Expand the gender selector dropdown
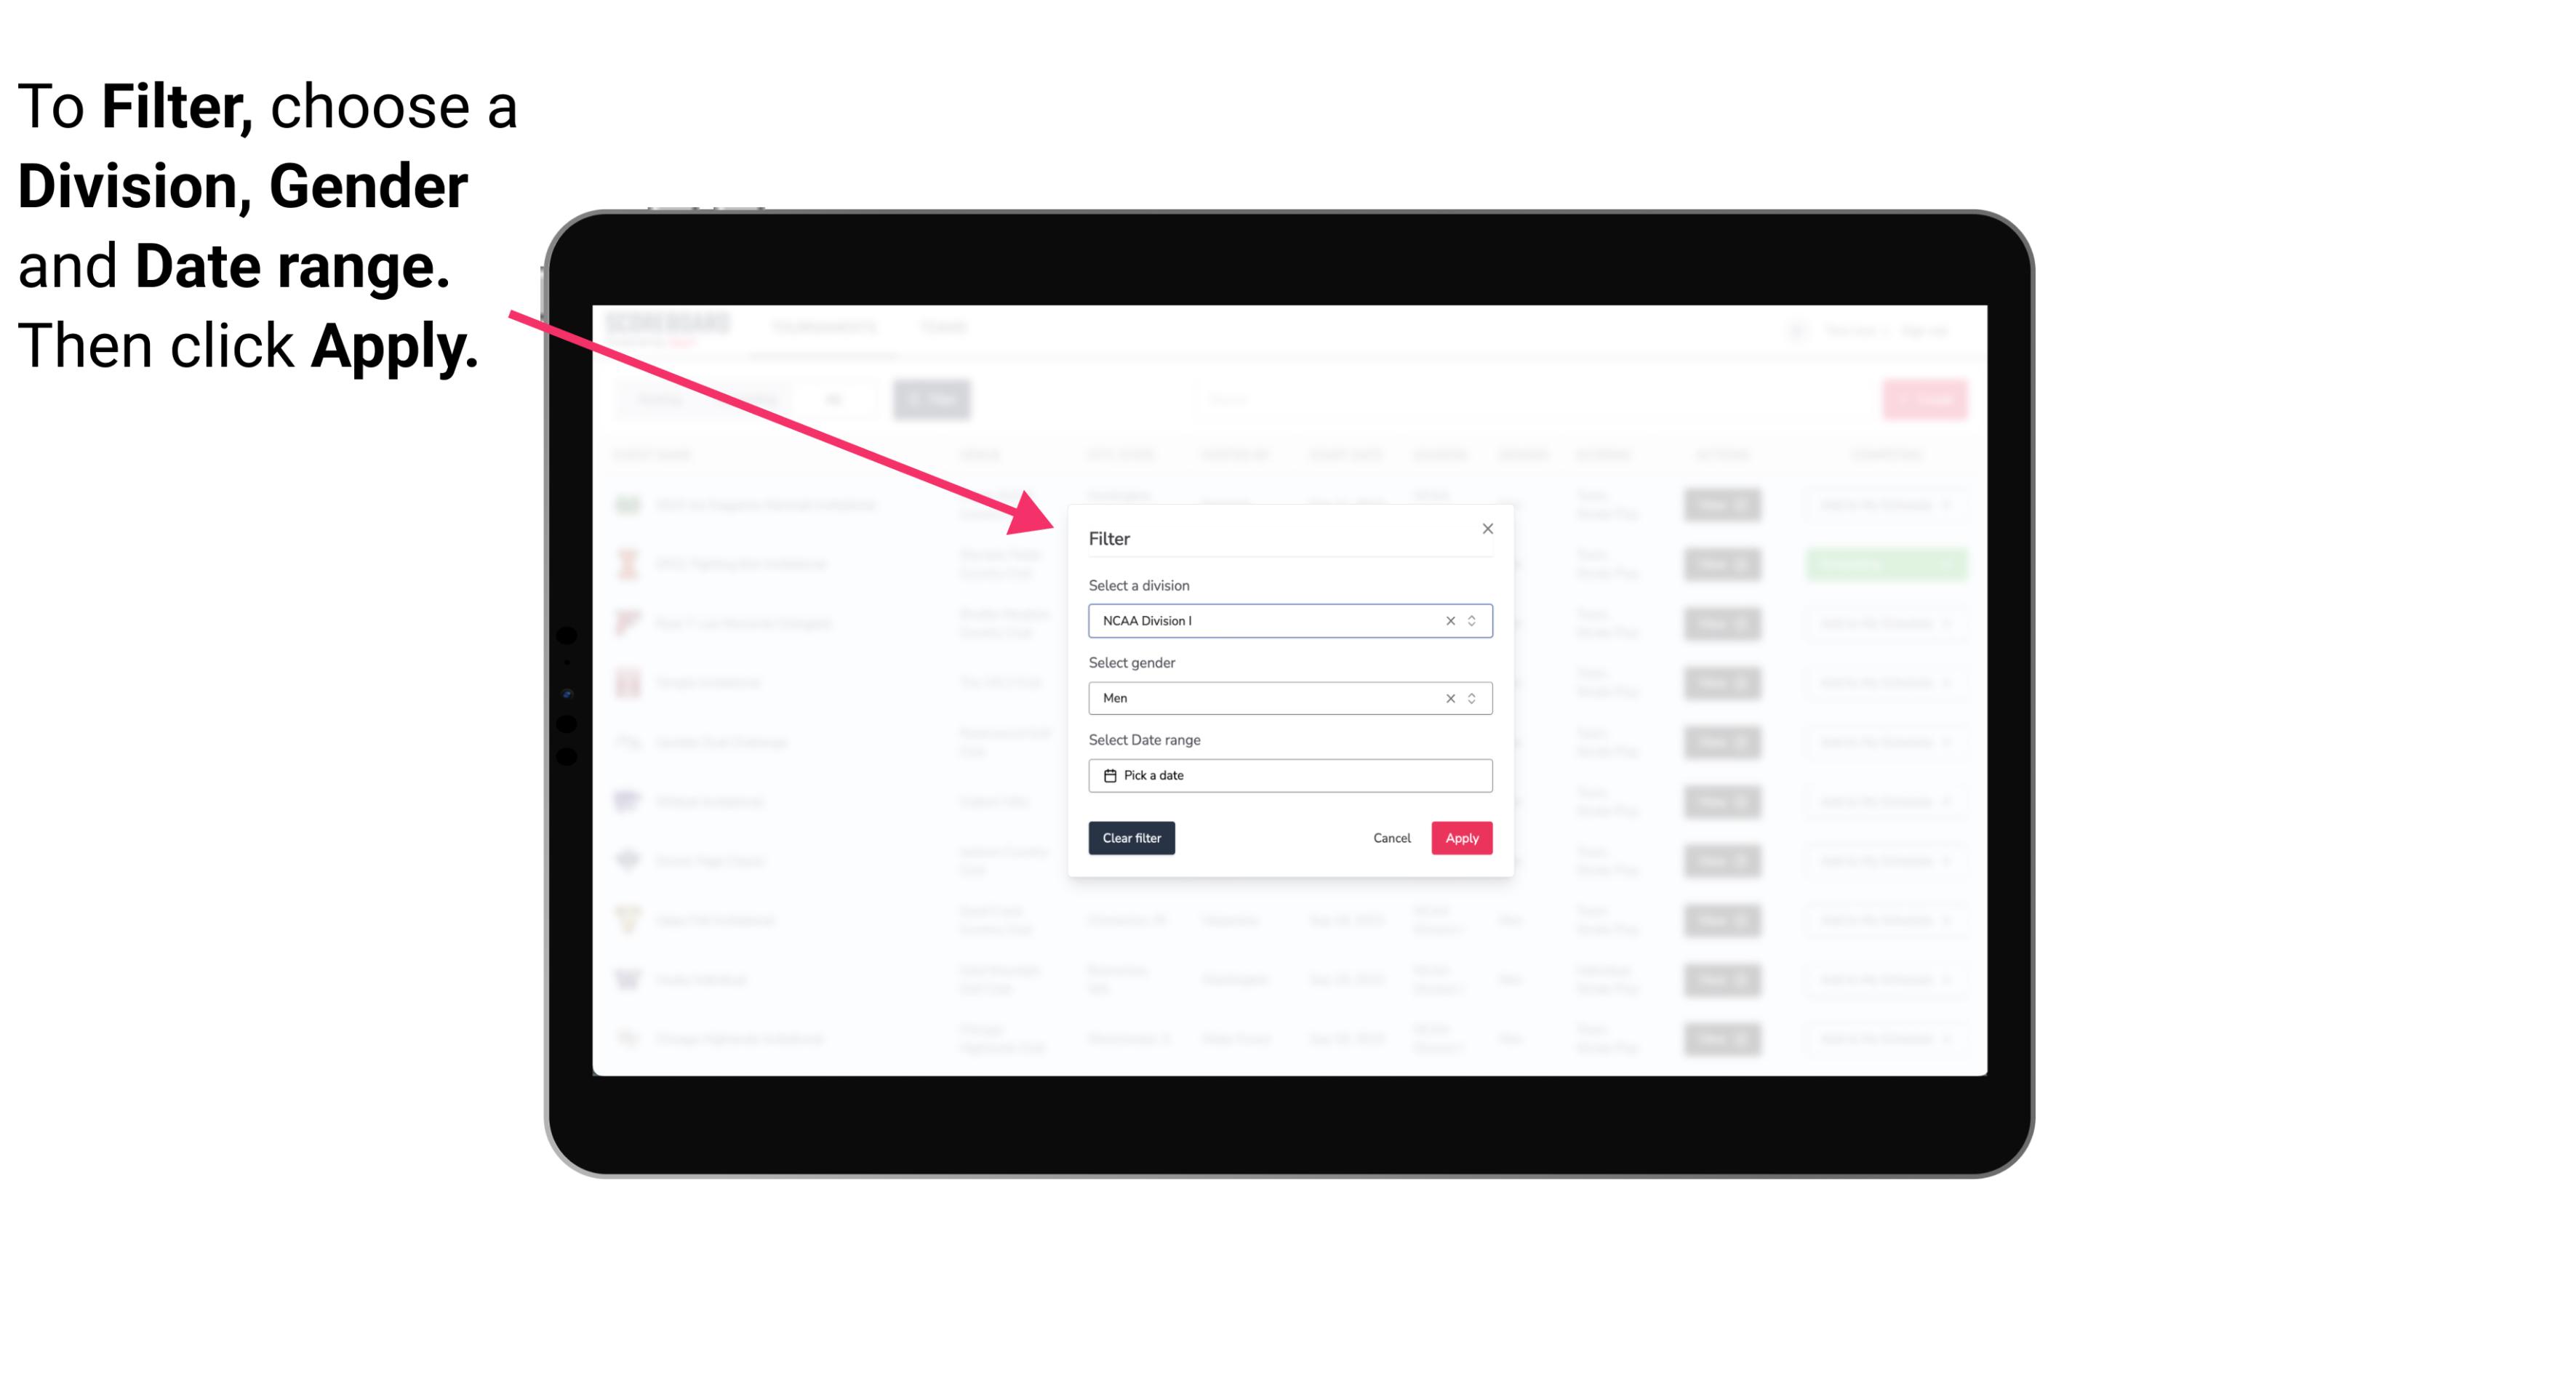The image size is (2576, 1386). (x=1470, y=698)
